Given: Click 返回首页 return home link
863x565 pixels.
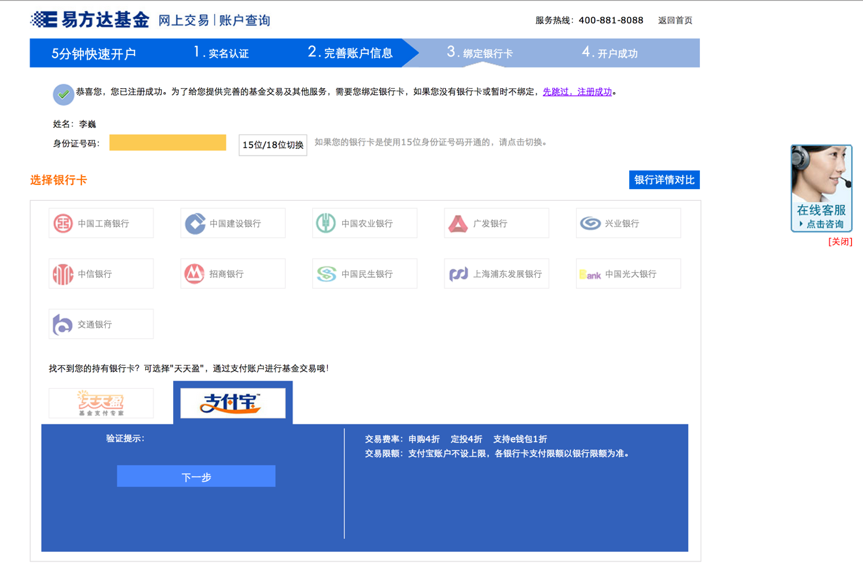Looking at the screenshot, I should 675,20.
